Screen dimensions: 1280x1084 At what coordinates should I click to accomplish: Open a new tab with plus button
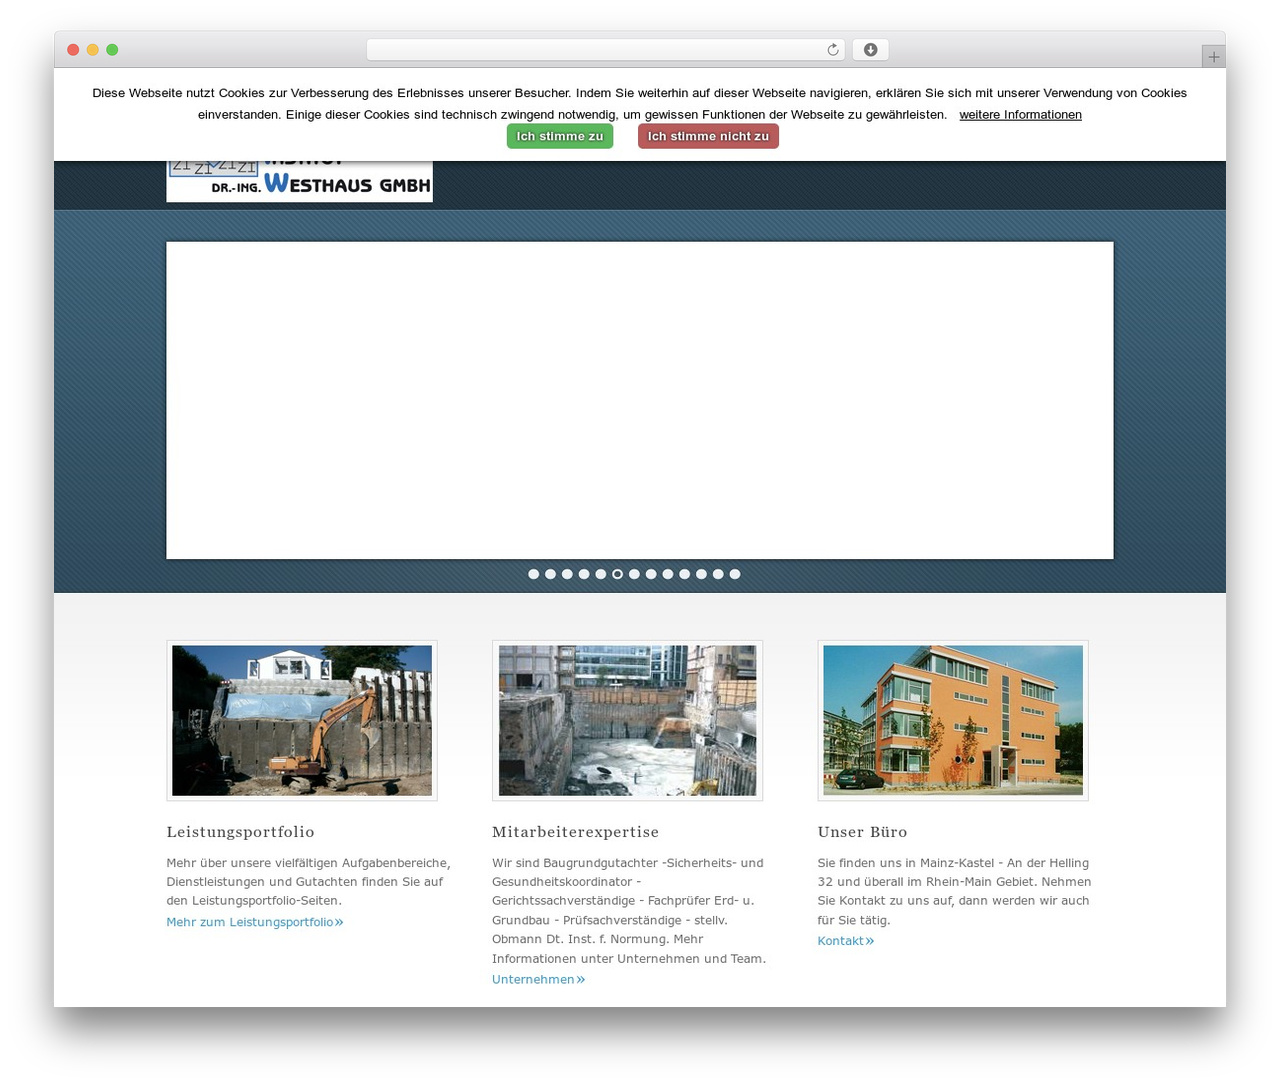click(x=1213, y=57)
